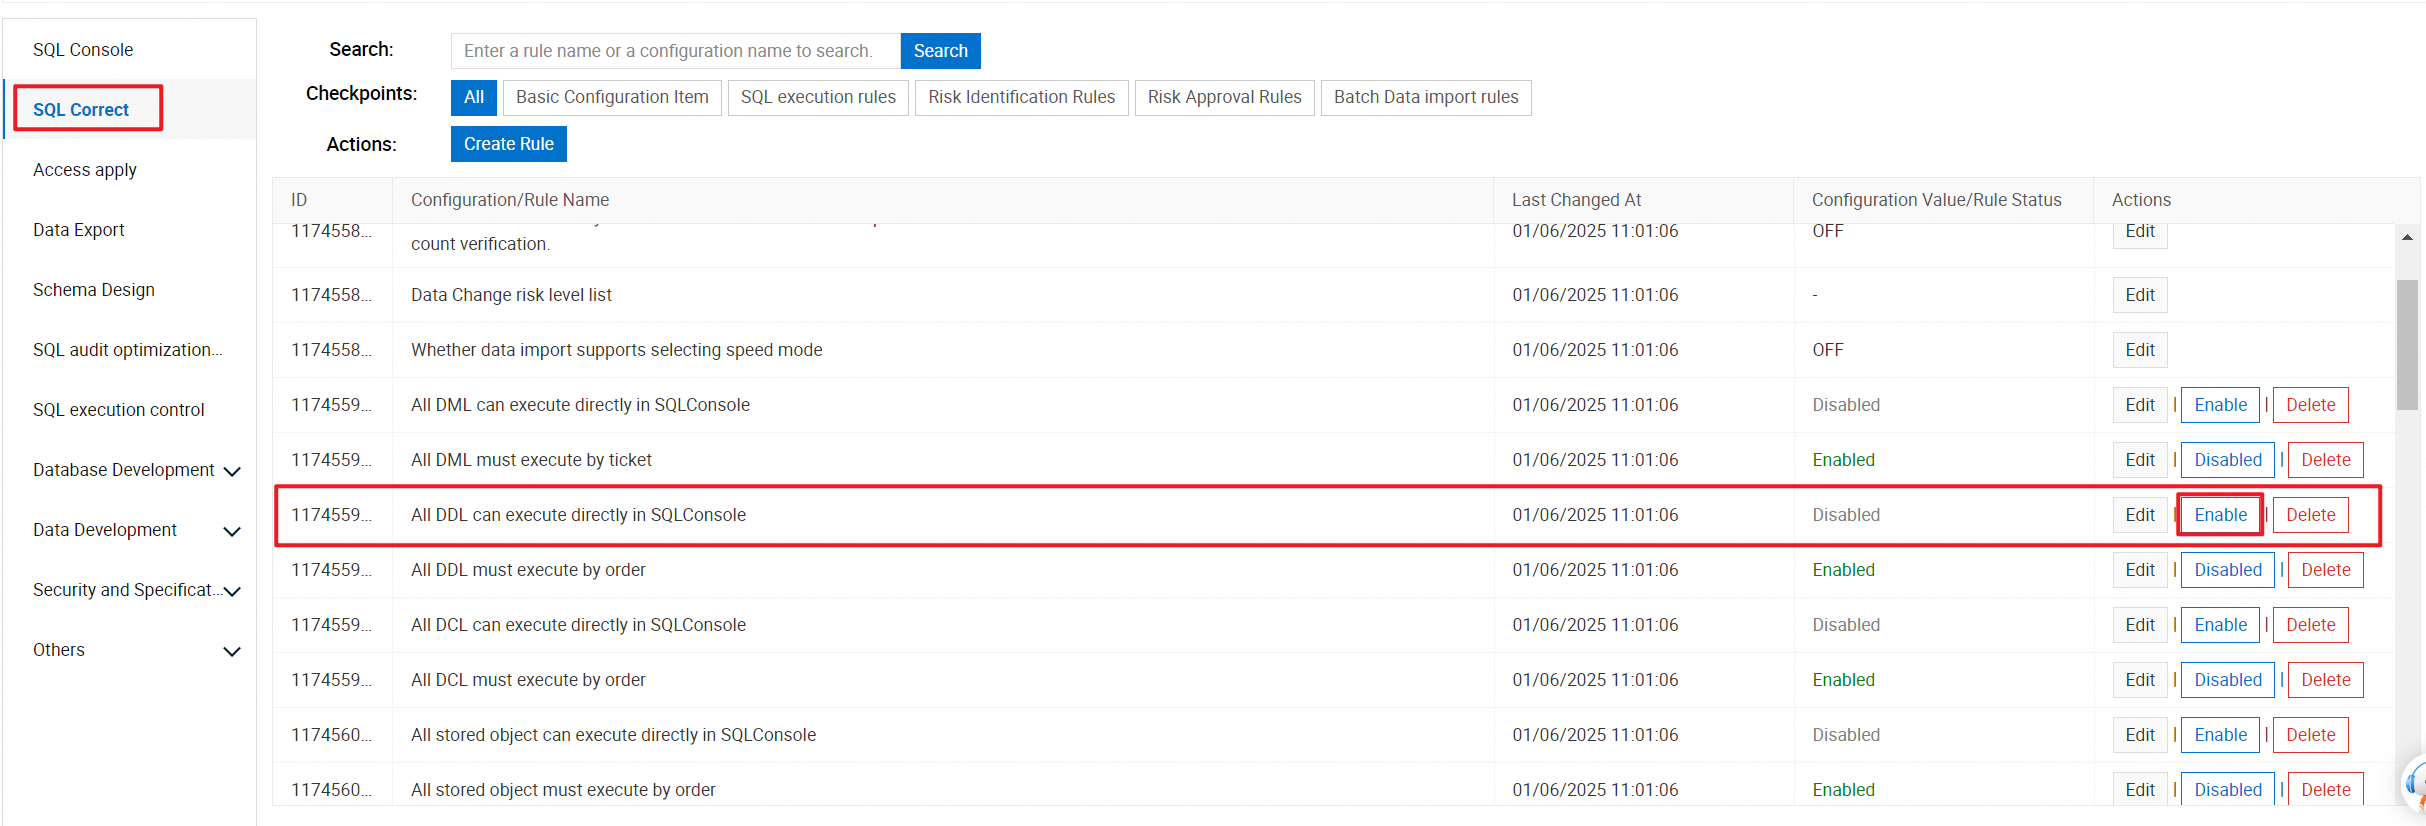2426x826 pixels.
Task: Edit All DML must execute by ticket
Action: tap(2140, 460)
